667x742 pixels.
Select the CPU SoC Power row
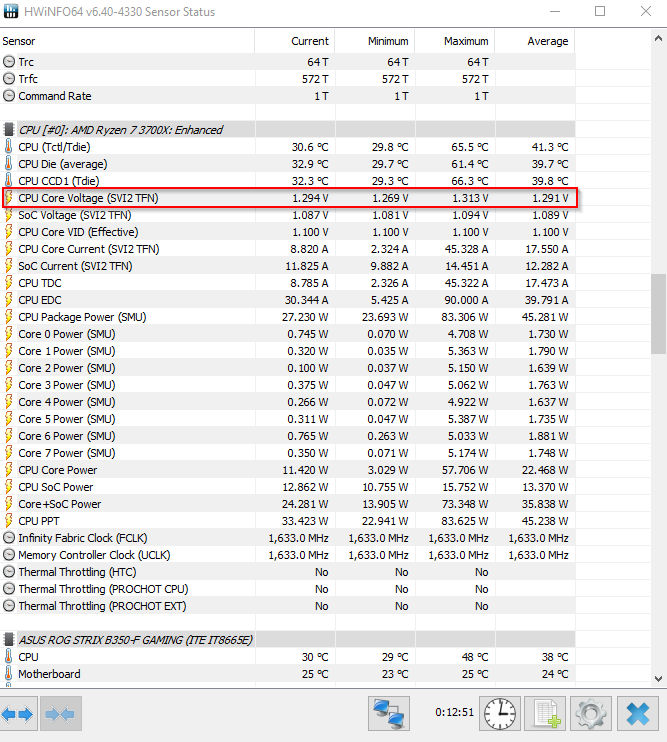(x=288, y=487)
